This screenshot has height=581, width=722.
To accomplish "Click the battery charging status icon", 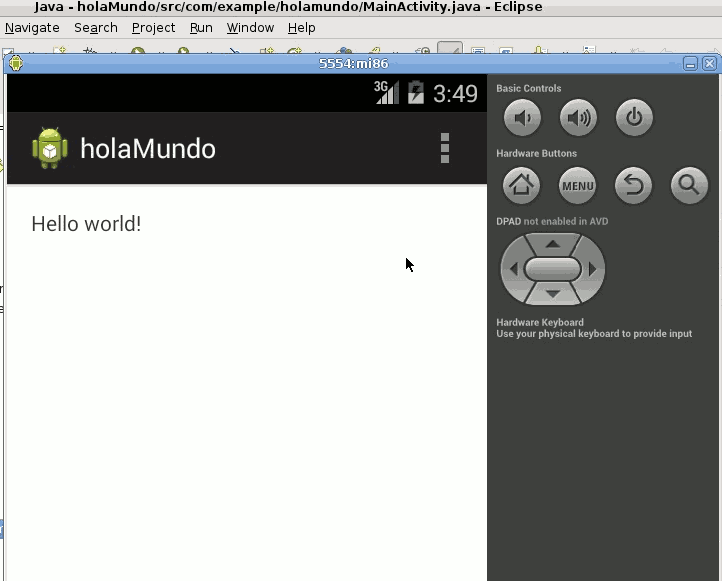I will (416, 93).
